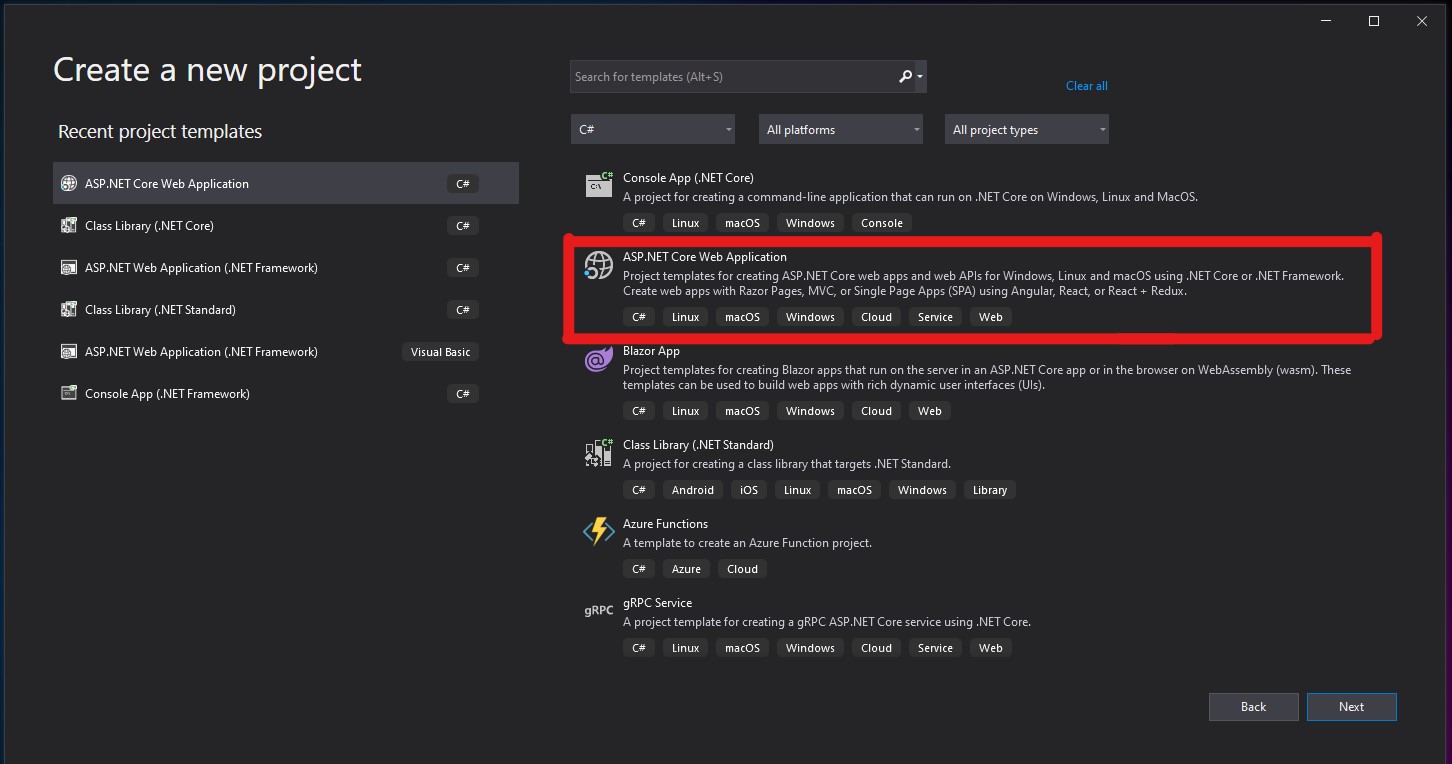Click the Class Library (.NET Standard) icon
1452x764 pixels.
coord(598,453)
